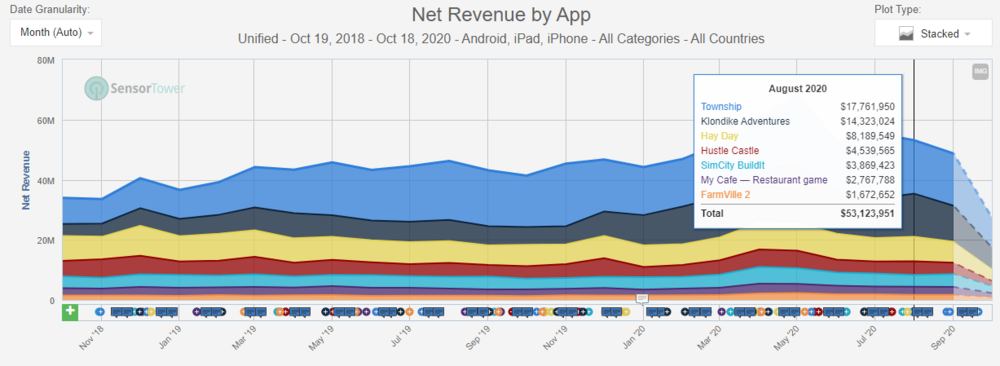Click the IMG export image icon
Viewport: 1000px width, 366px height.
point(980,71)
